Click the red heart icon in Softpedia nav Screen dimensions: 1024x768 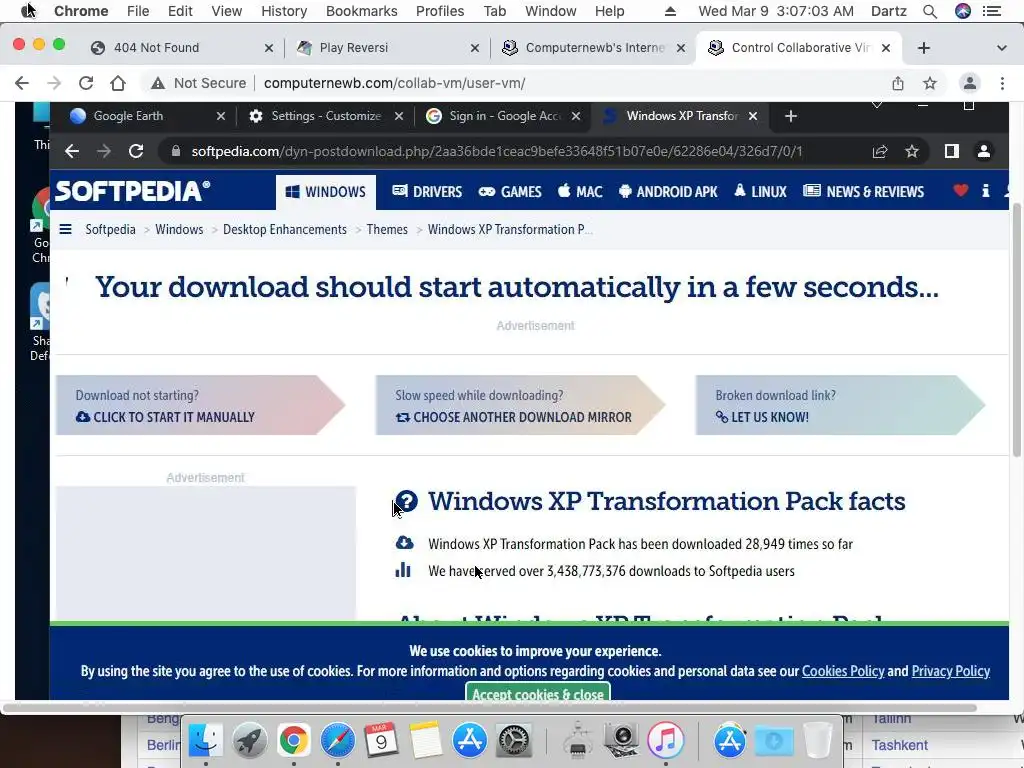[961, 191]
